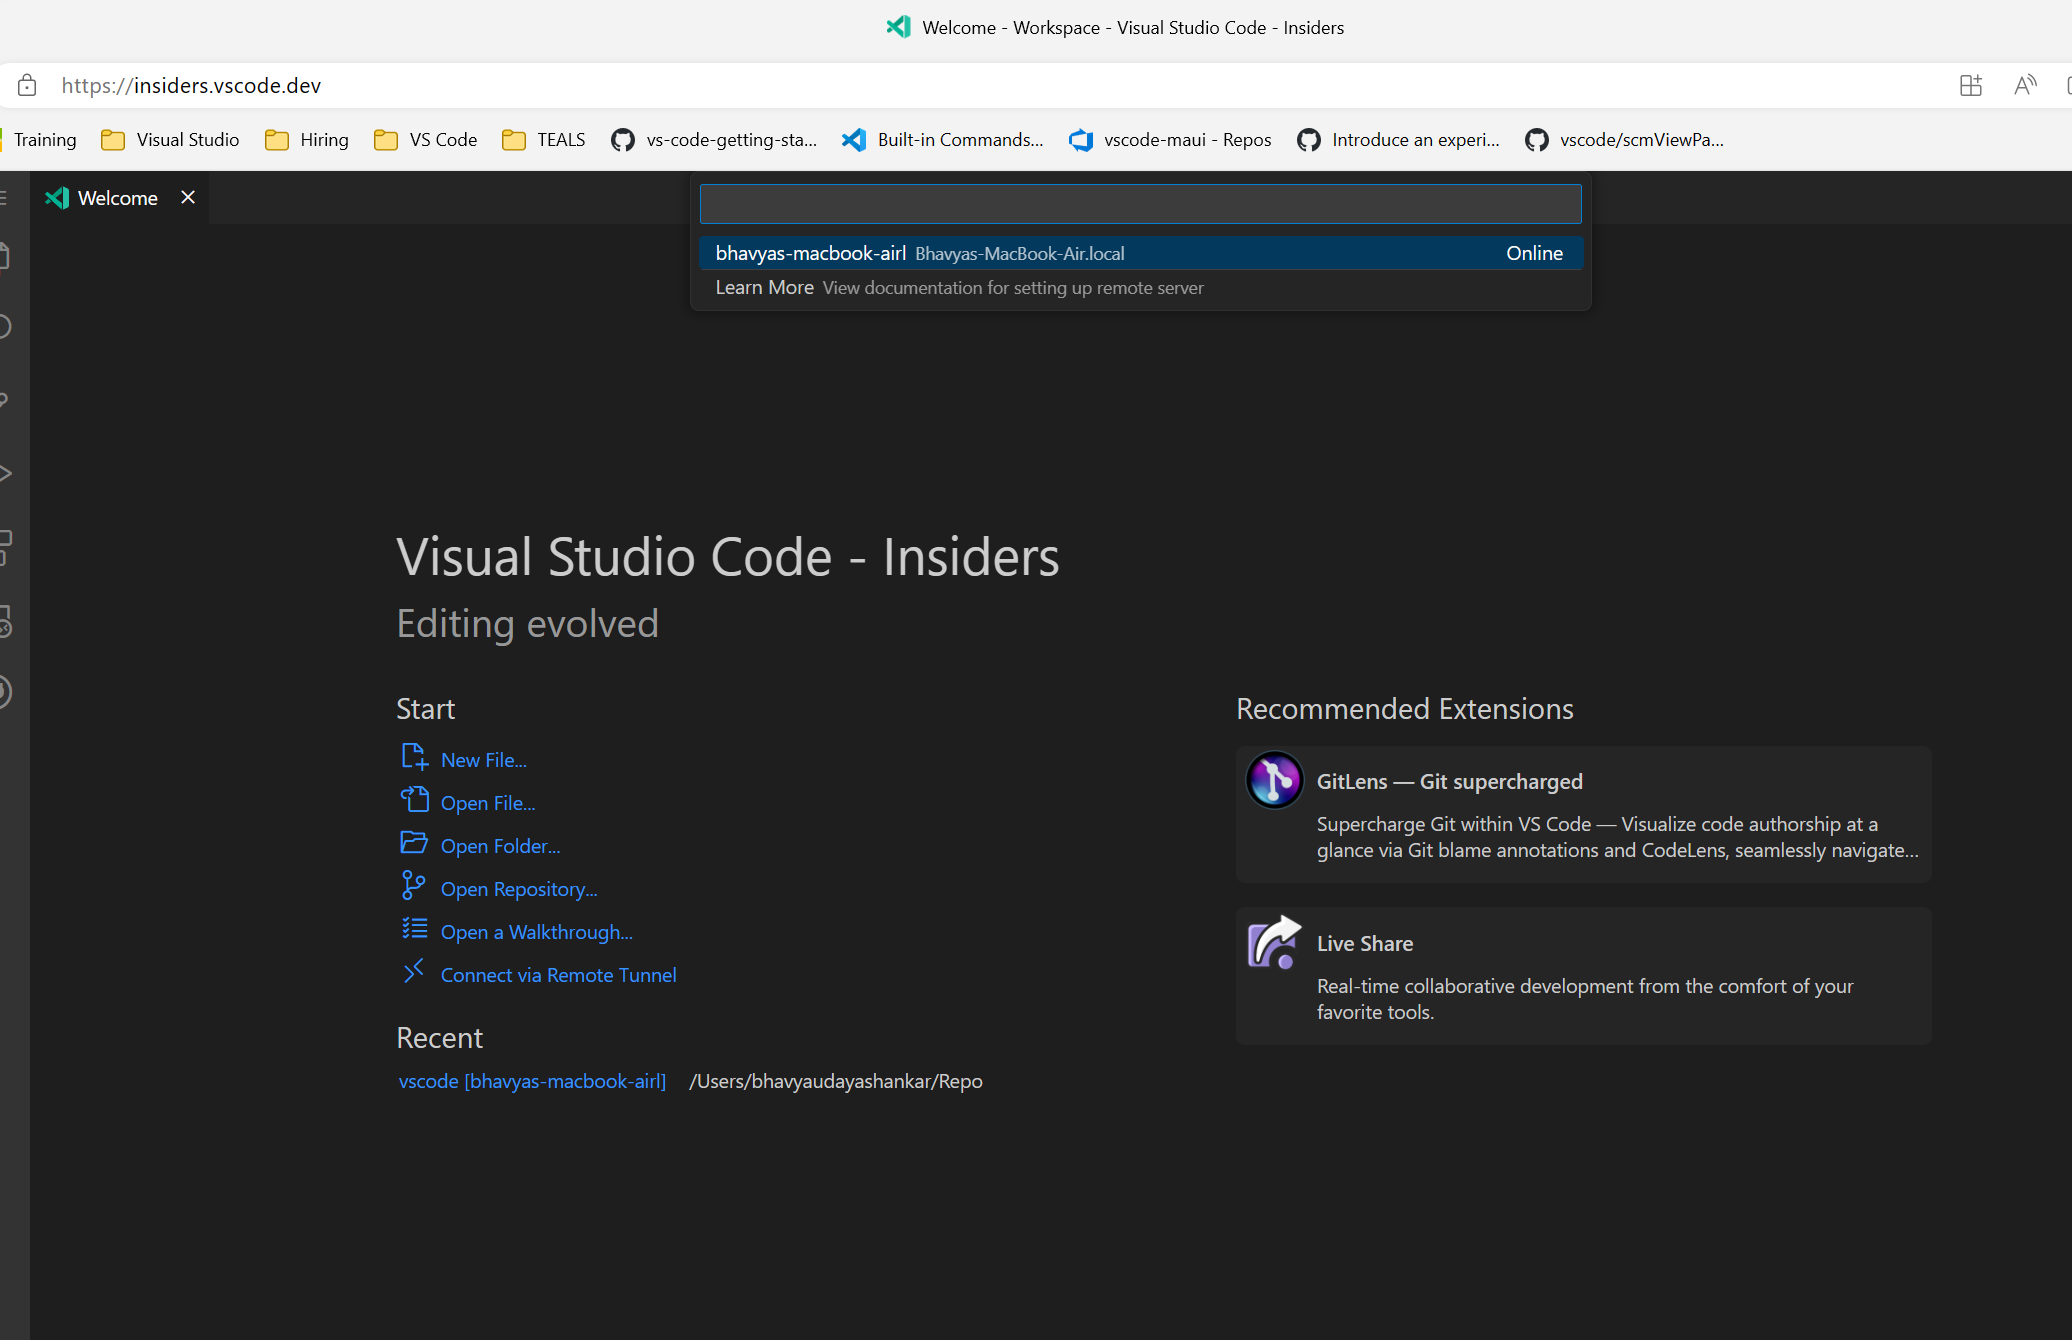The height and width of the screenshot is (1340, 2072).
Task: Click the browser apps grid icon
Action: [1970, 86]
